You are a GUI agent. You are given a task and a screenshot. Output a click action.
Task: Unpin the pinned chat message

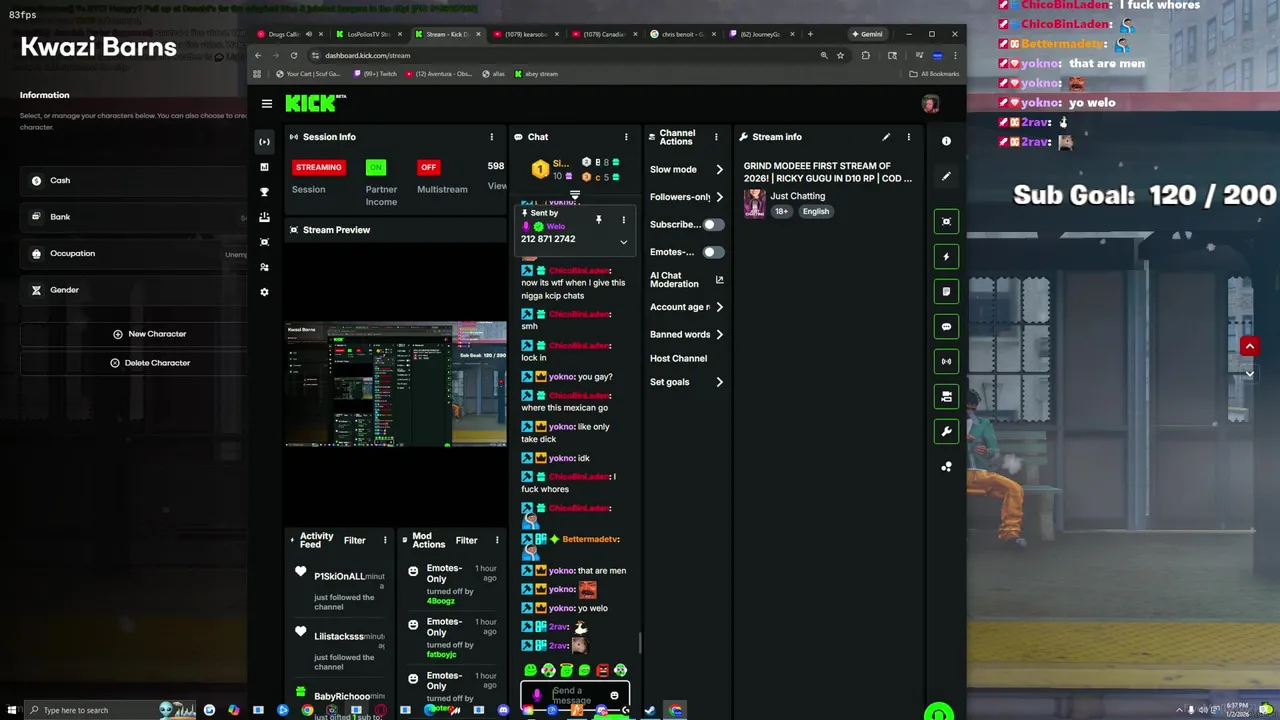(599, 219)
